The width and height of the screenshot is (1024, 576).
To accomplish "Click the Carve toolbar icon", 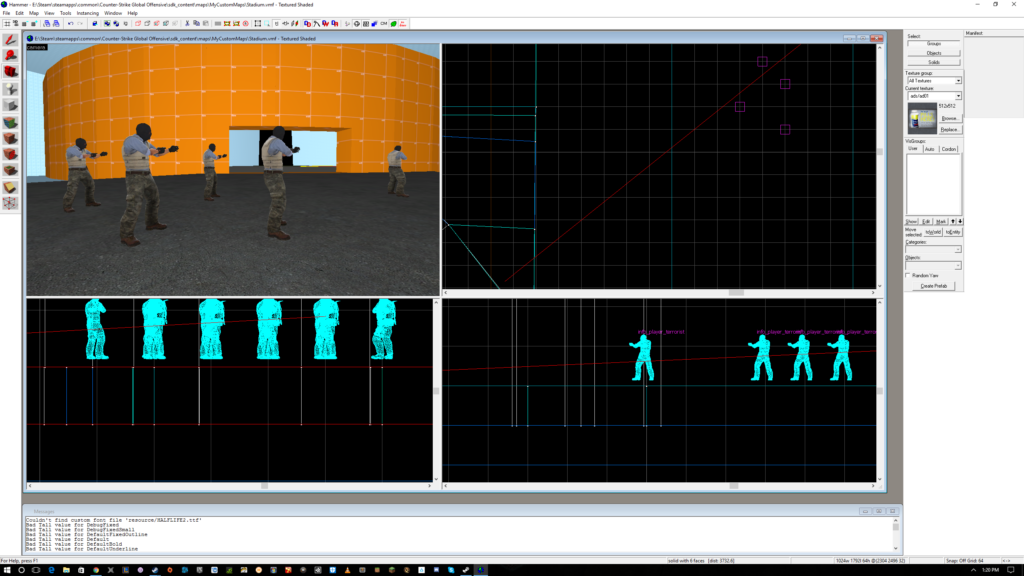I will pyautogui.click(x=95, y=24).
